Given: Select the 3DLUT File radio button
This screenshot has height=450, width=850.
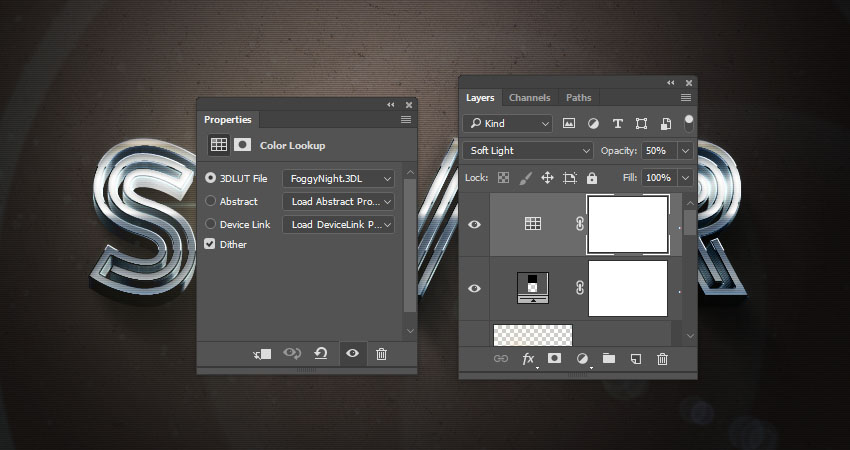Looking at the screenshot, I should (x=210, y=178).
